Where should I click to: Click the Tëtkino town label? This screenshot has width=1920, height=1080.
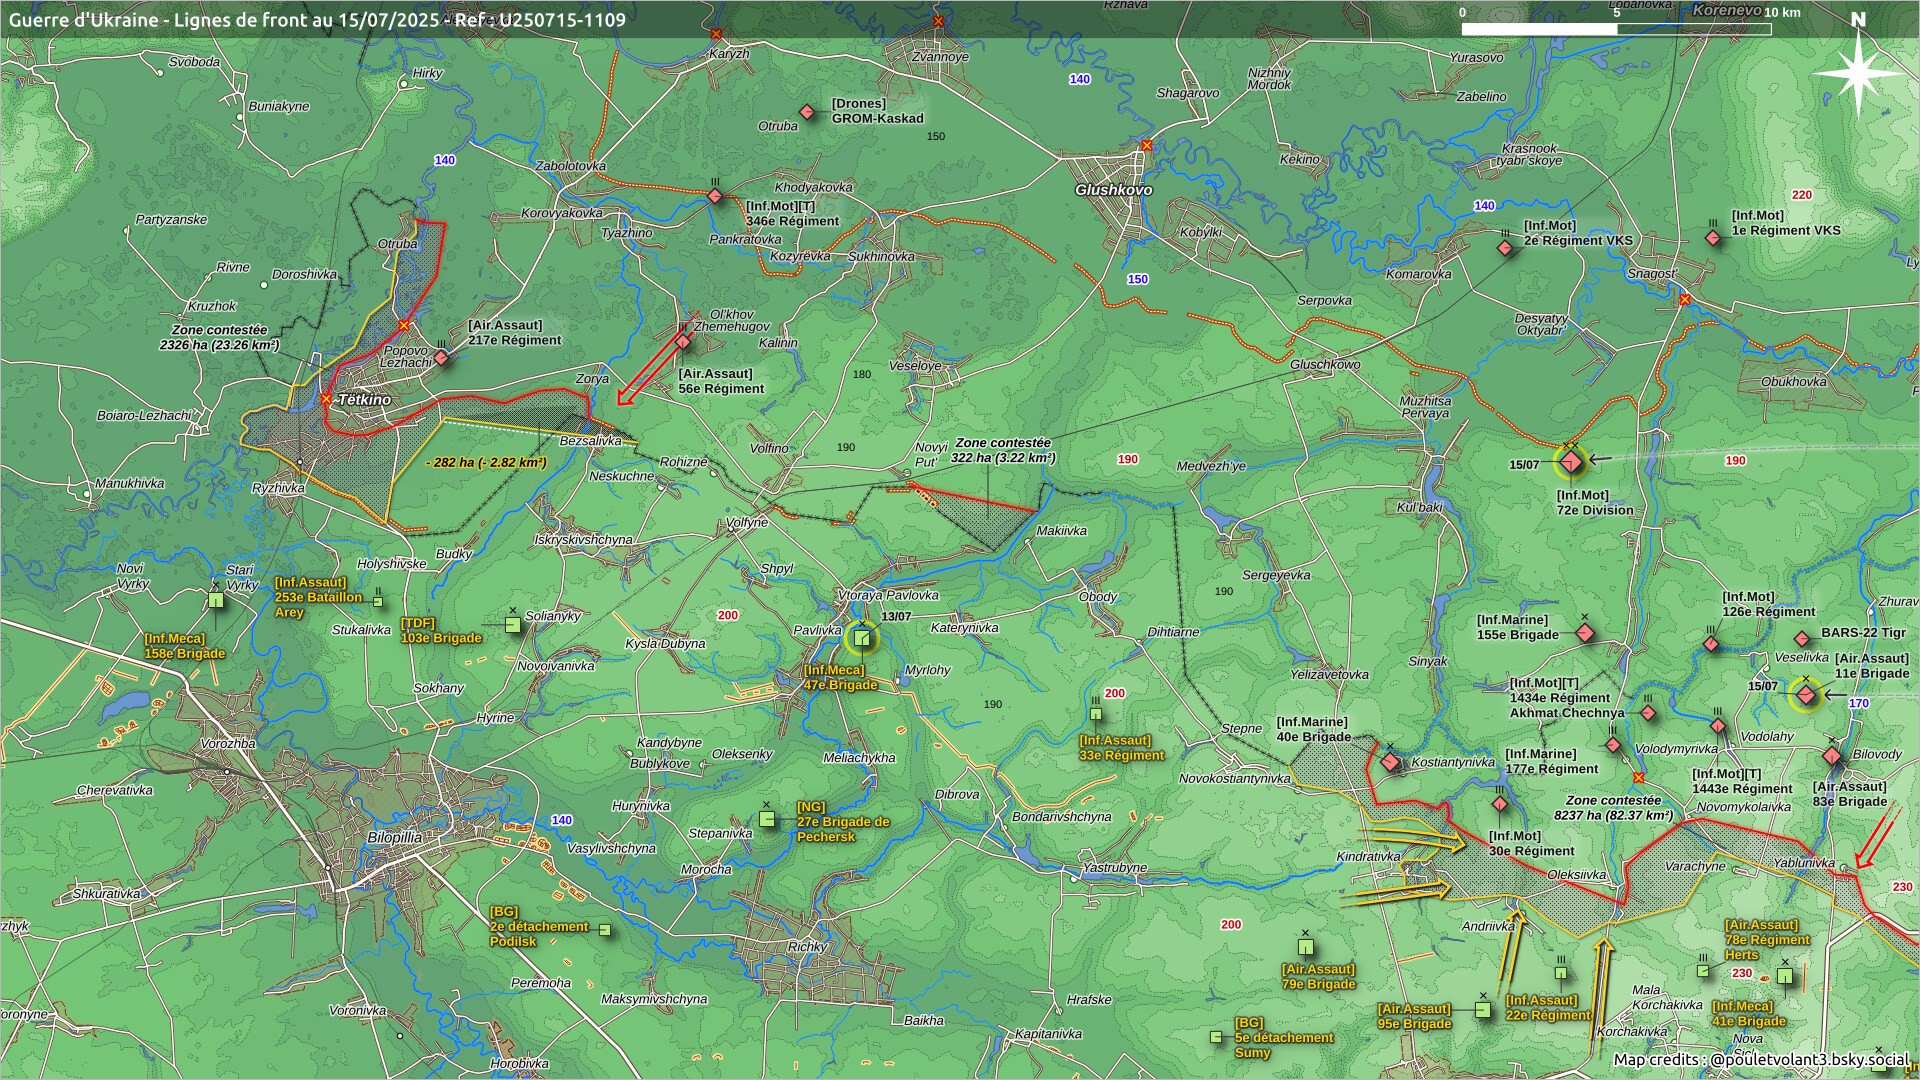[365, 400]
